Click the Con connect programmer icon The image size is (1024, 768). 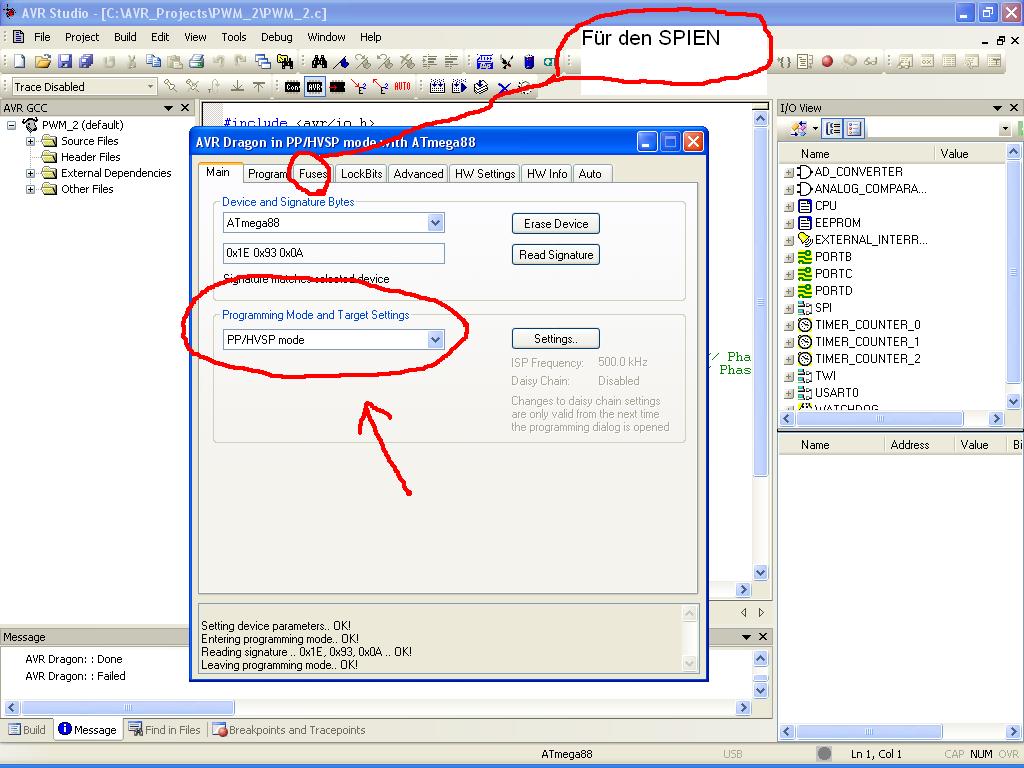pyautogui.click(x=293, y=86)
